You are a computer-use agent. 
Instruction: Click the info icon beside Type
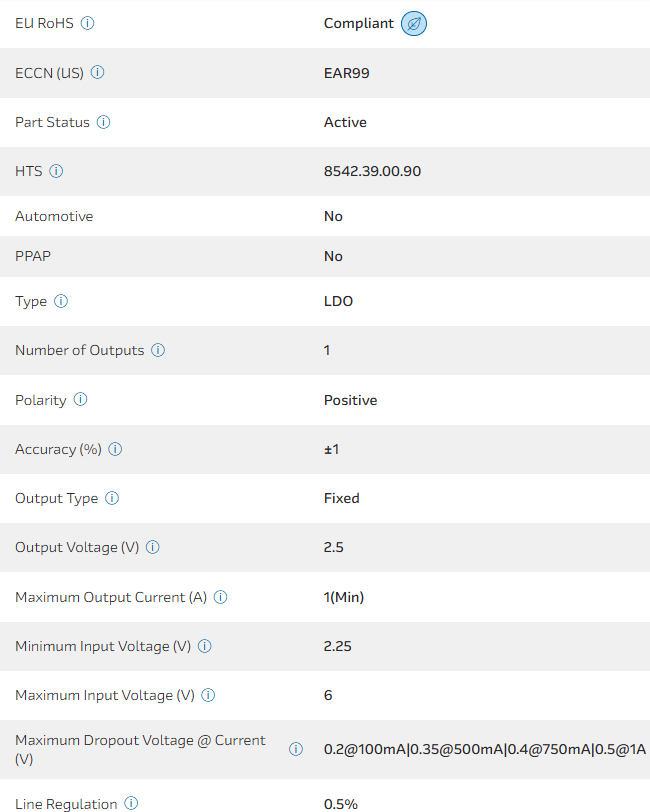tap(61, 301)
